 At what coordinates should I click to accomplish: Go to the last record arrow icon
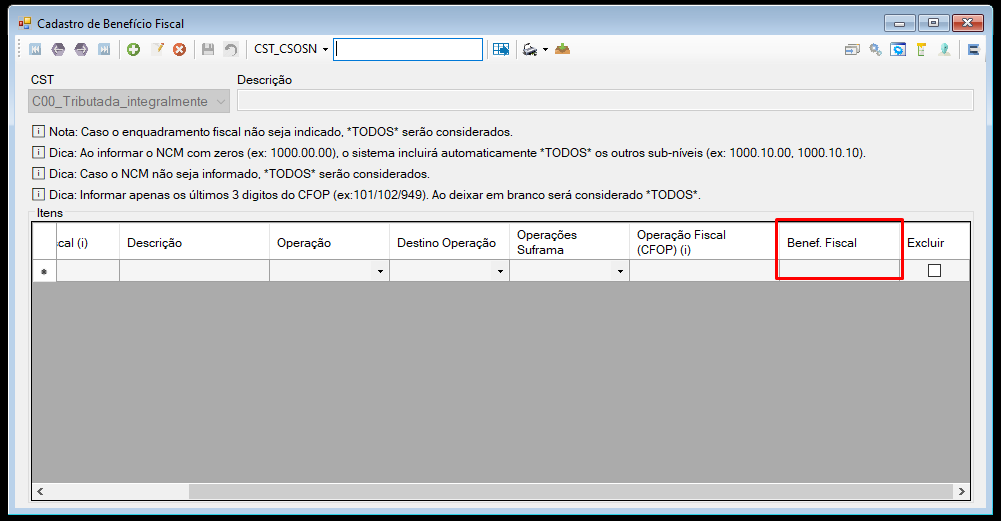(104, 49)
